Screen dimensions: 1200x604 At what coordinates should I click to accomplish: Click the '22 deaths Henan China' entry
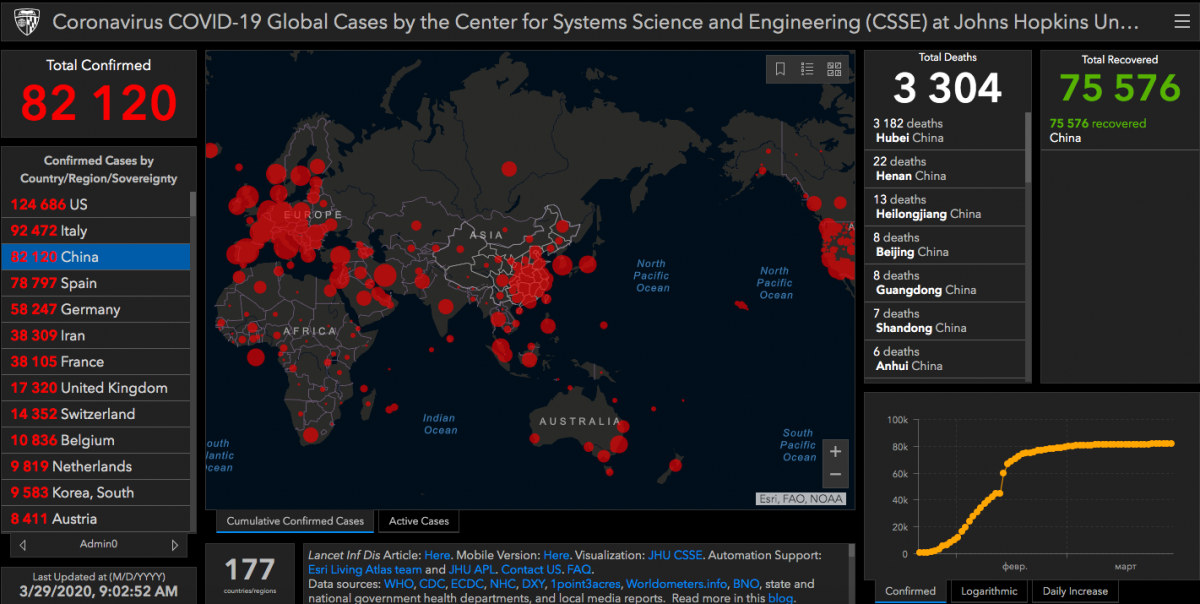(x=945, y=169)
